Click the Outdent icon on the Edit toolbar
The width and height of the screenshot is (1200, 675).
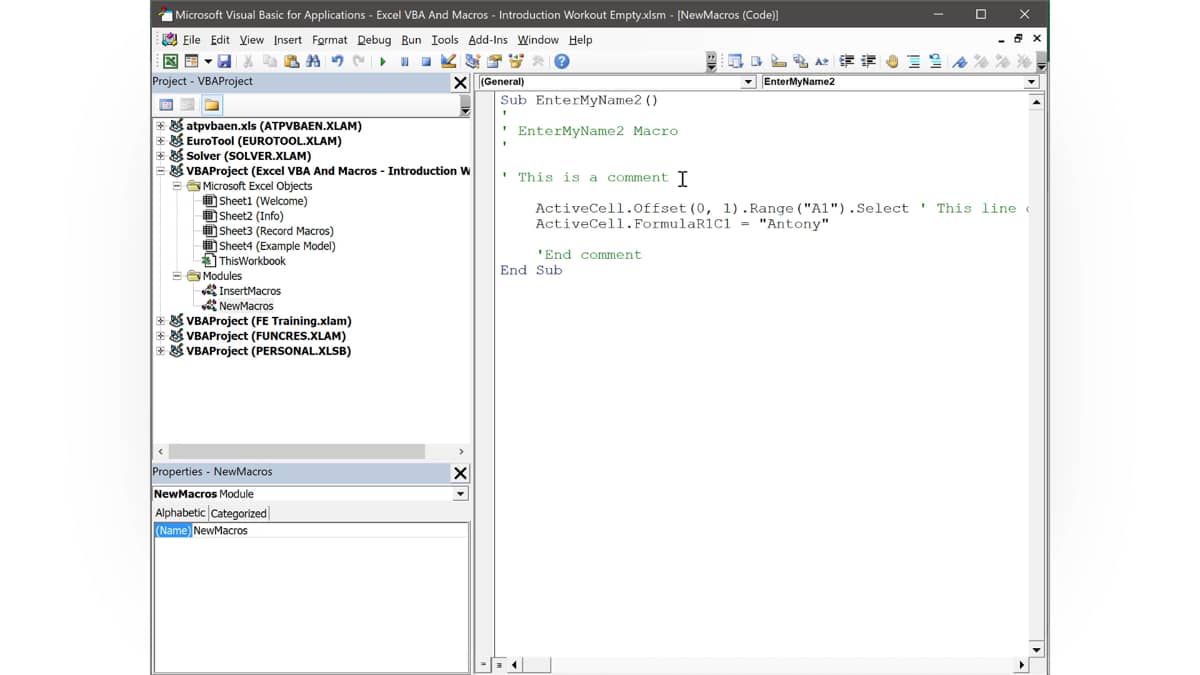pyautogui.click(x=868, y=61)
